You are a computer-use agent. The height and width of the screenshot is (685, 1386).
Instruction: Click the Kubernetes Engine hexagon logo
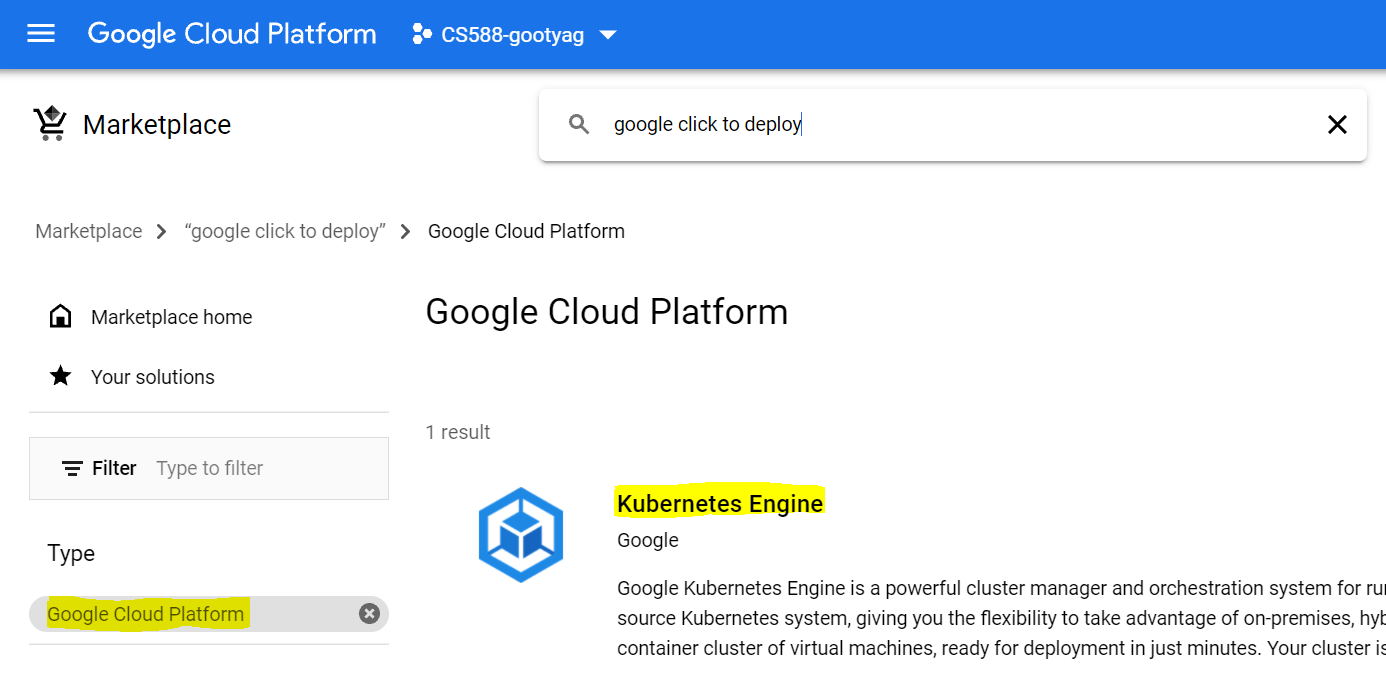click(x=521, y=535)
